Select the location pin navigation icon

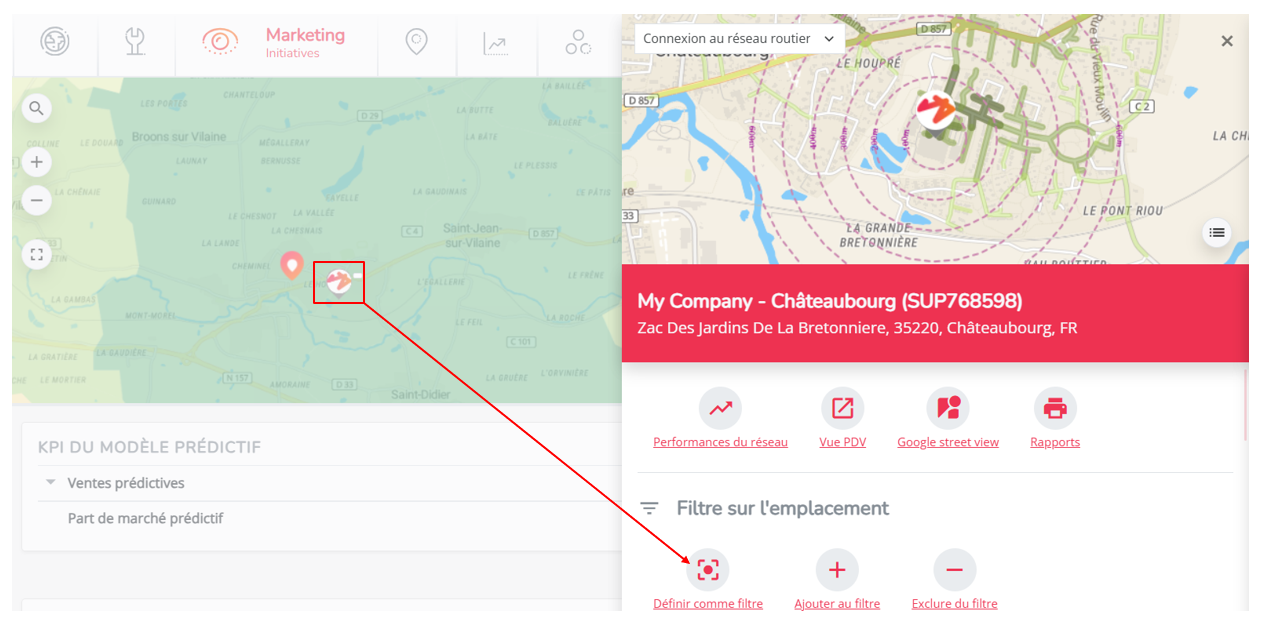417,42
